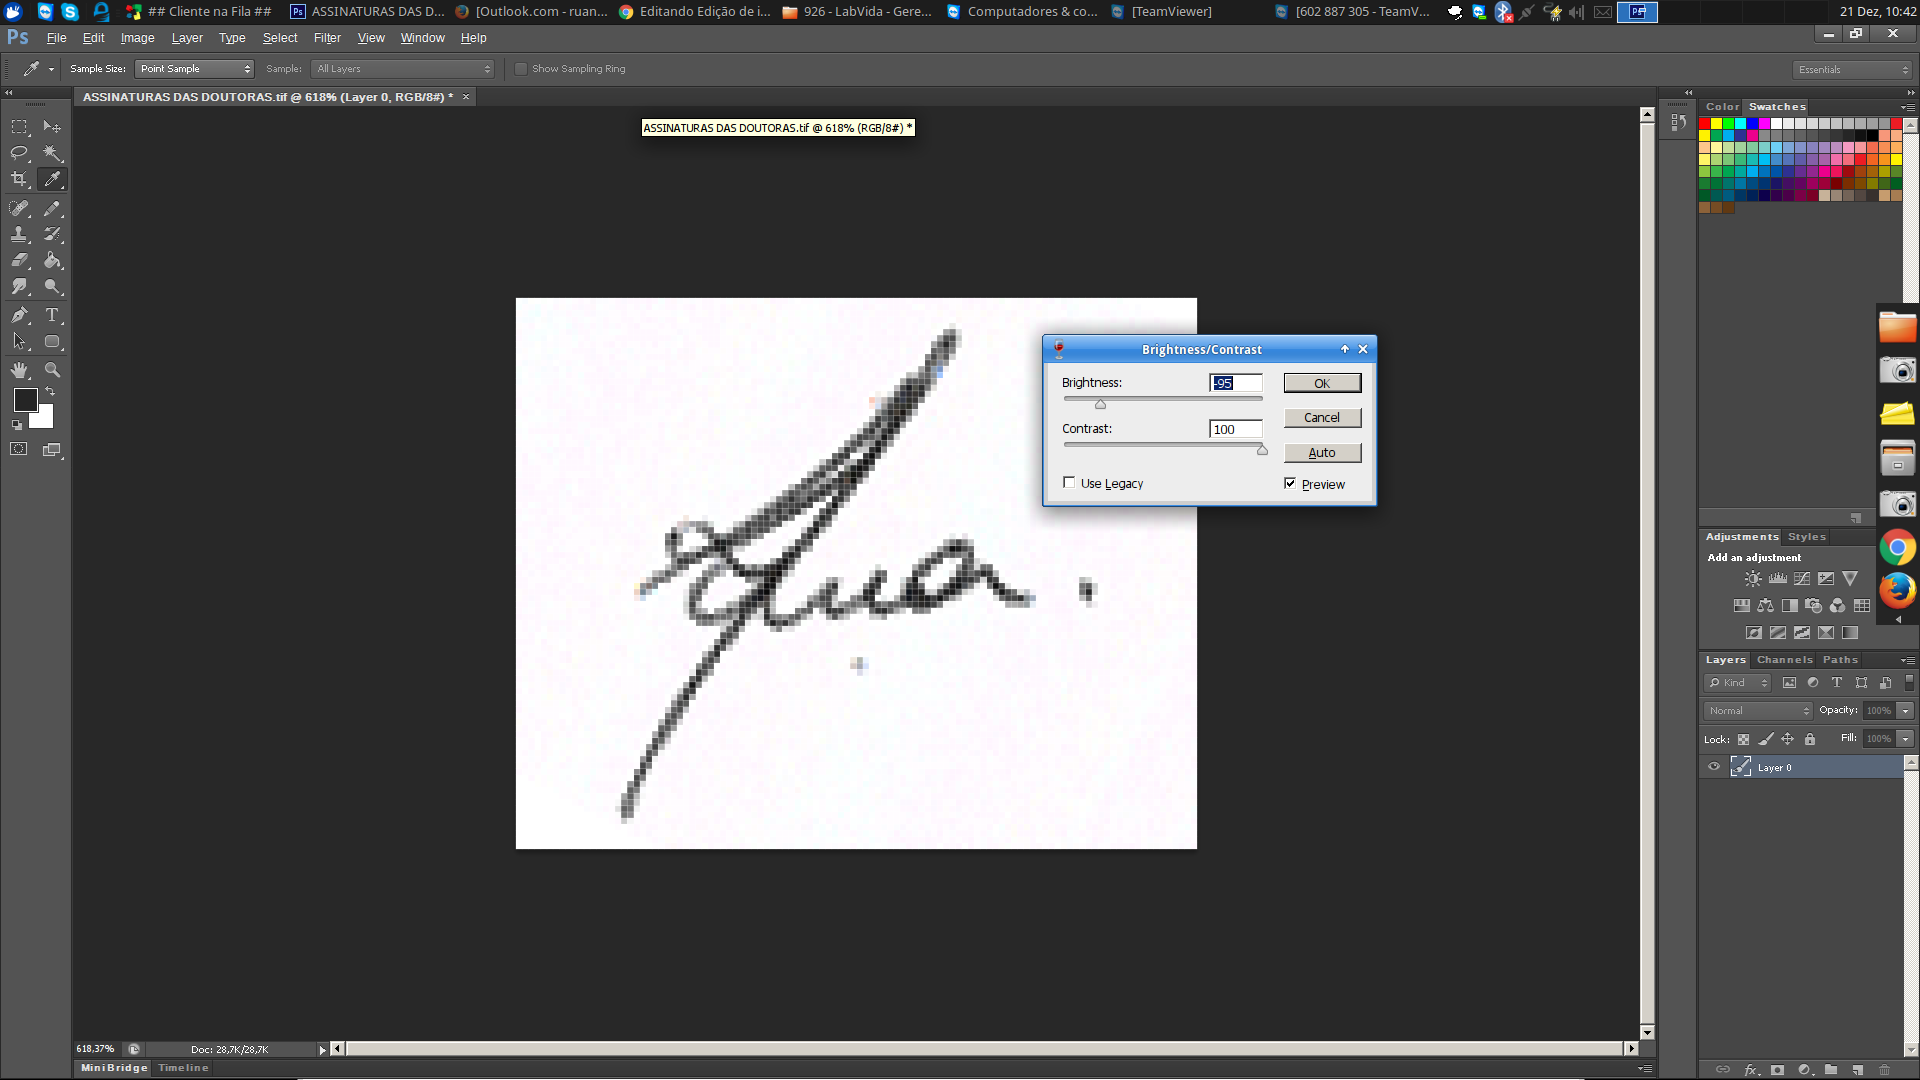The height and width of the screenshot is (1080, 1920).
Task: Open the Normal blend mode dropdown
Action: pyautogui.click(x=1759, y=711)
